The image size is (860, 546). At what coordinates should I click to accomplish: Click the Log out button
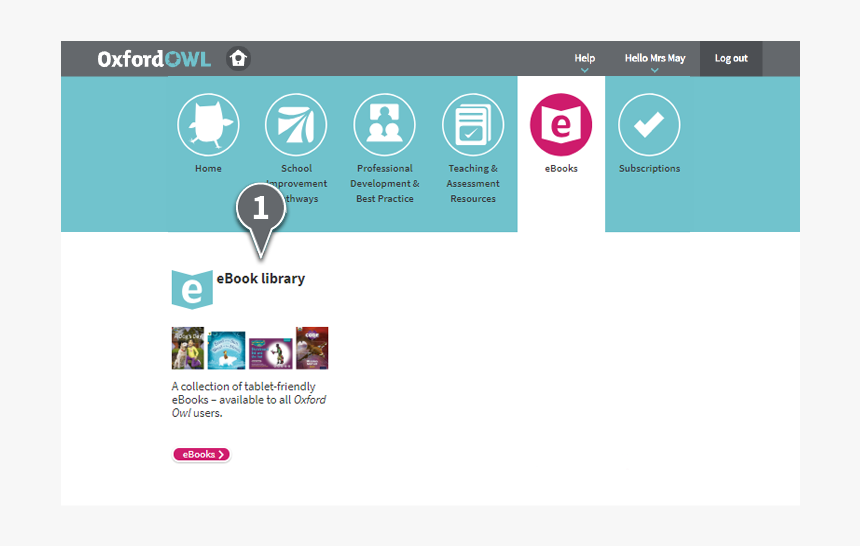[x=731, y=58]
